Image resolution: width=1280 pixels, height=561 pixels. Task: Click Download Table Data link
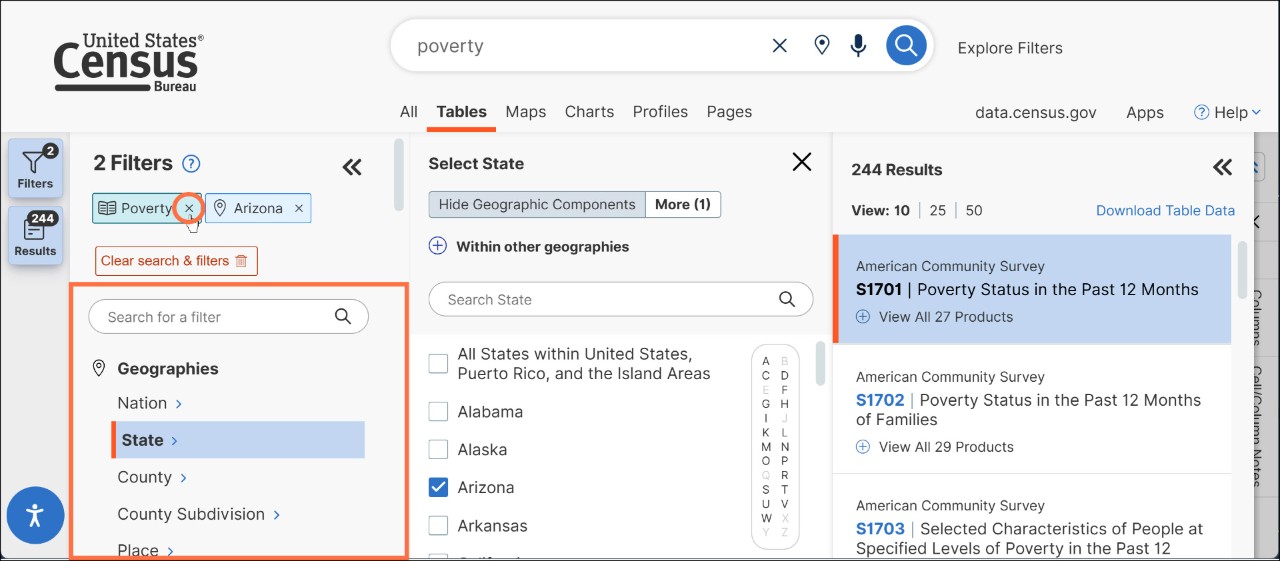pos(1165,210)
